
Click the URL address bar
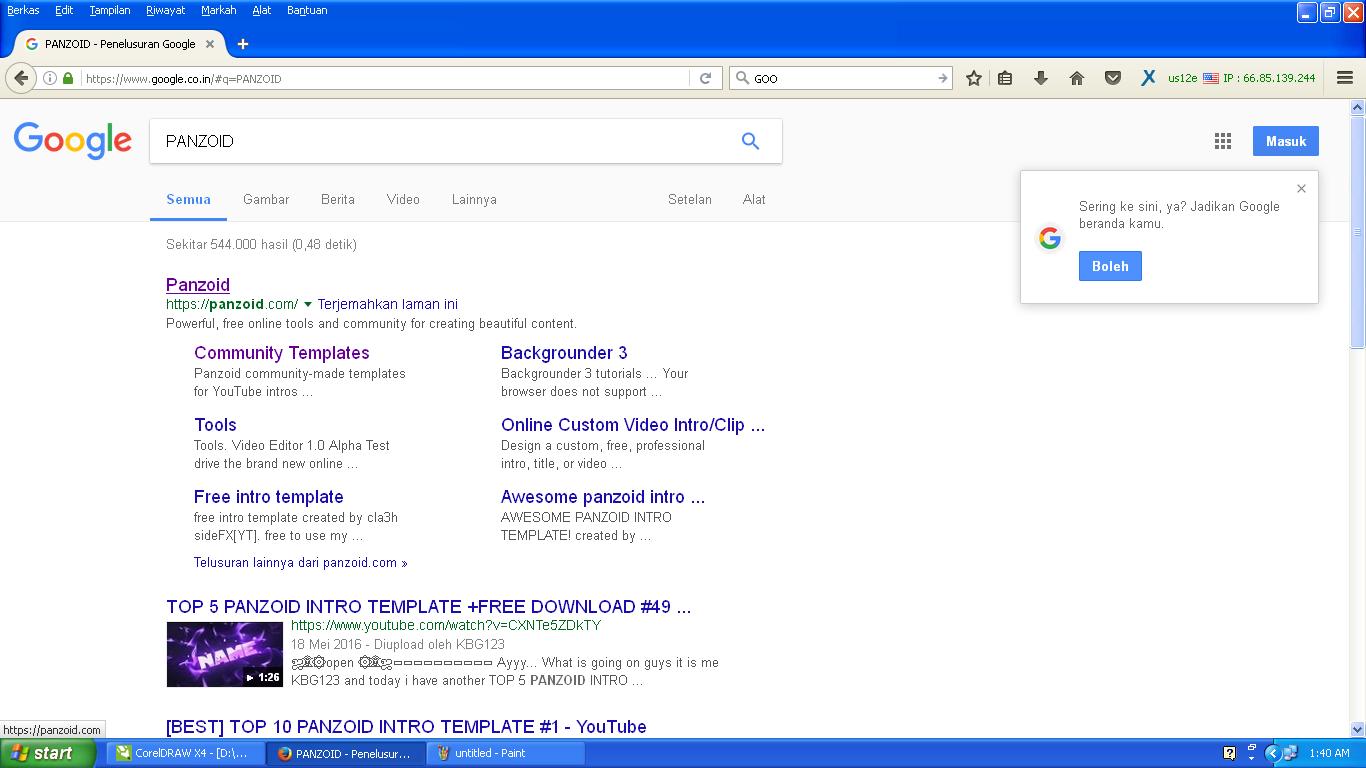pyautogui.click(x=385, y=78)
